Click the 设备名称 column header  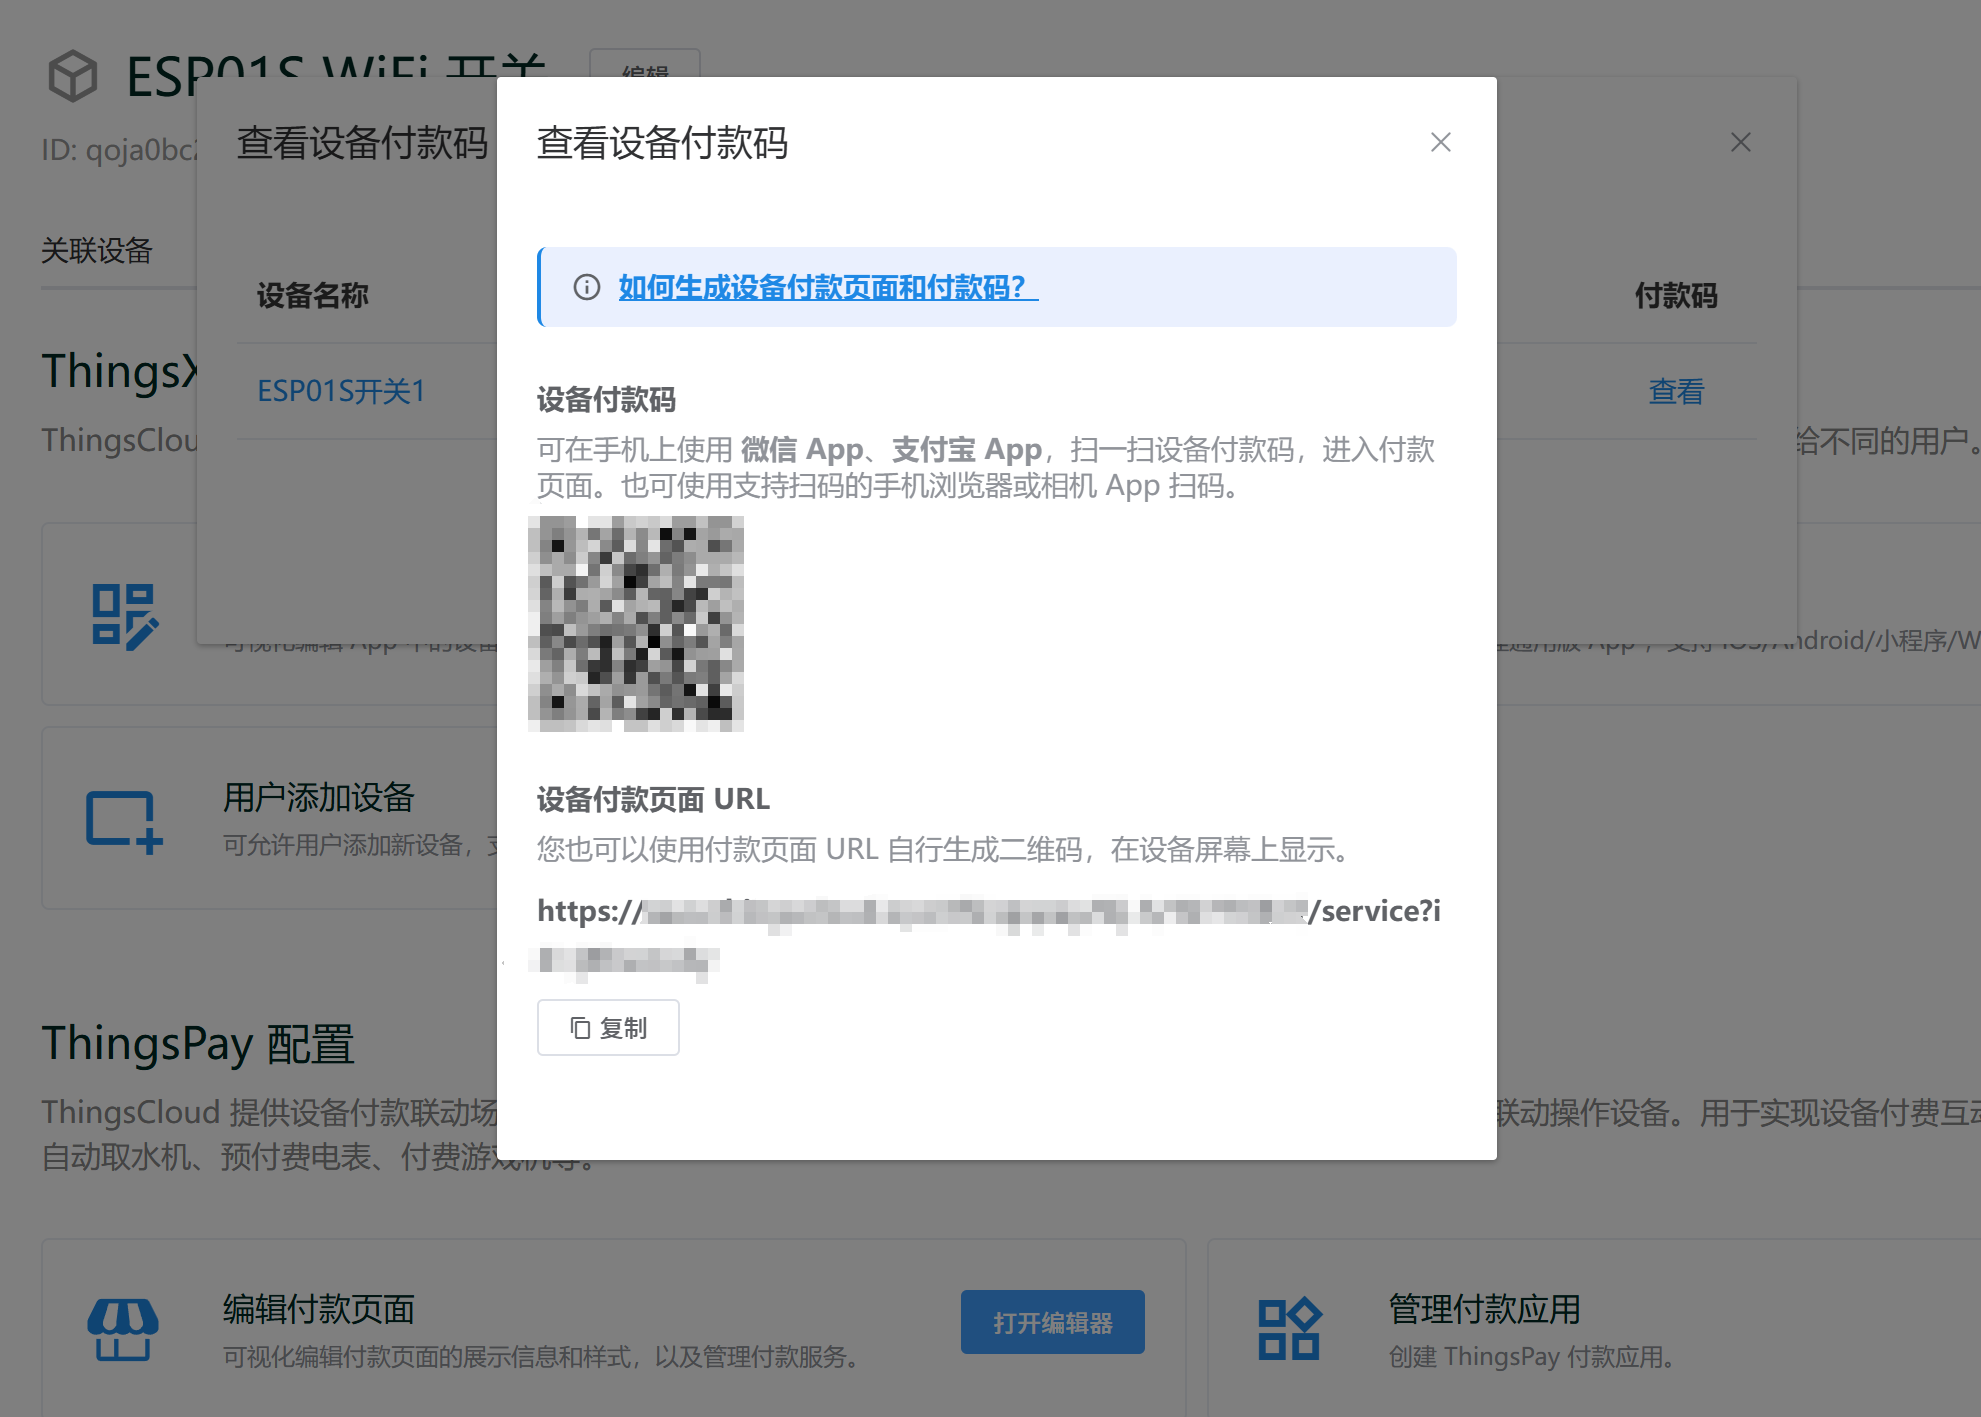[x=313, y=296]
